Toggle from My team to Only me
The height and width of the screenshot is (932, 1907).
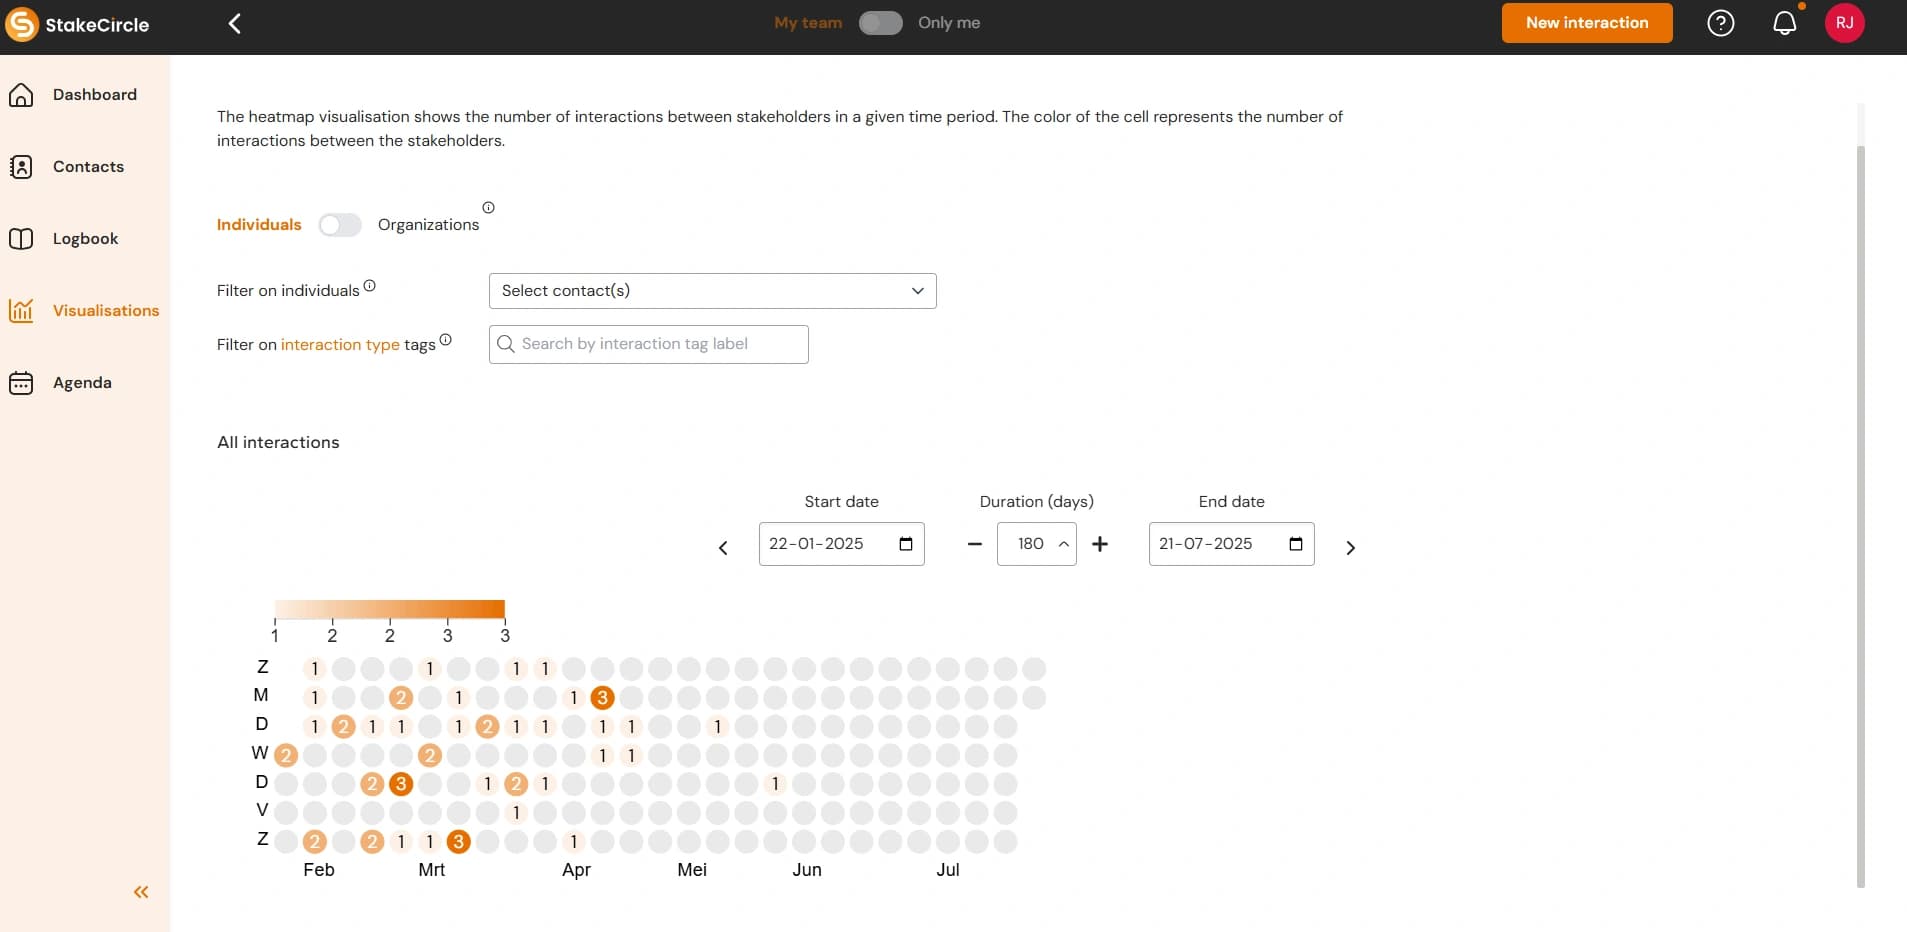coord(880,22)
